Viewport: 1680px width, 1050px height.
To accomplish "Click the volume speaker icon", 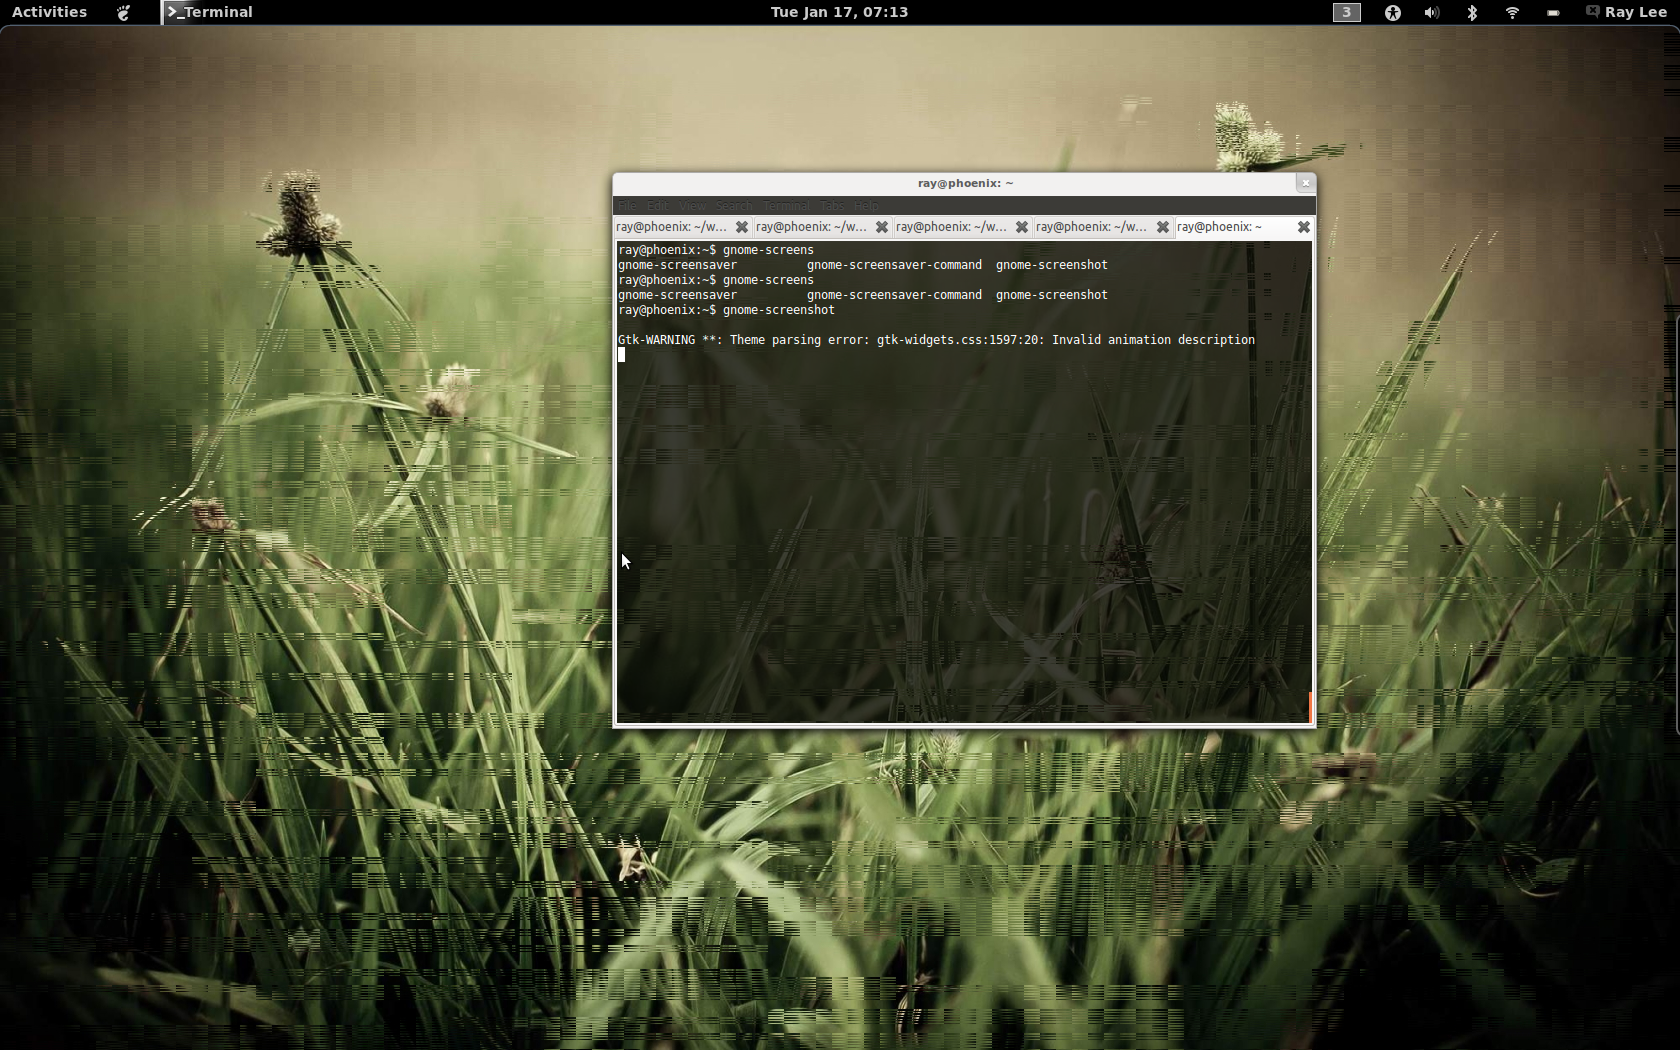I will point(1432,12).
